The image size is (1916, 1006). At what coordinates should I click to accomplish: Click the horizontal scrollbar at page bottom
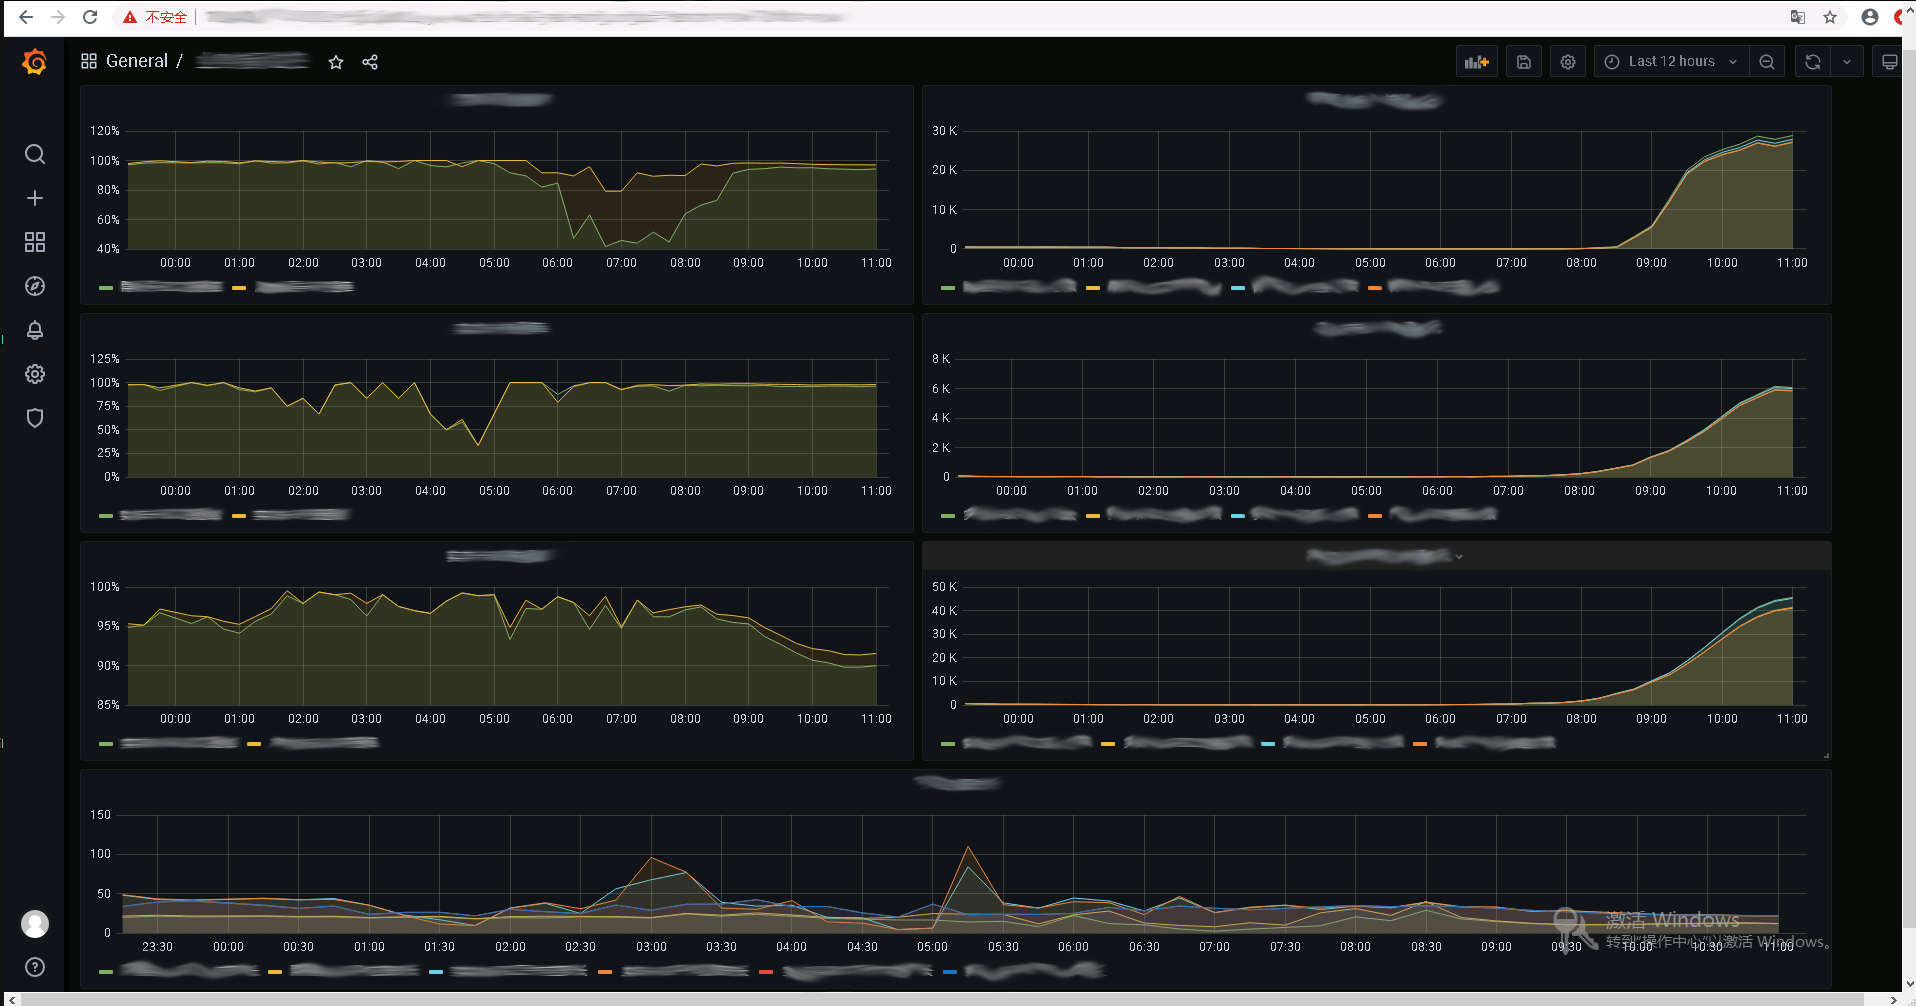[940, 999]
